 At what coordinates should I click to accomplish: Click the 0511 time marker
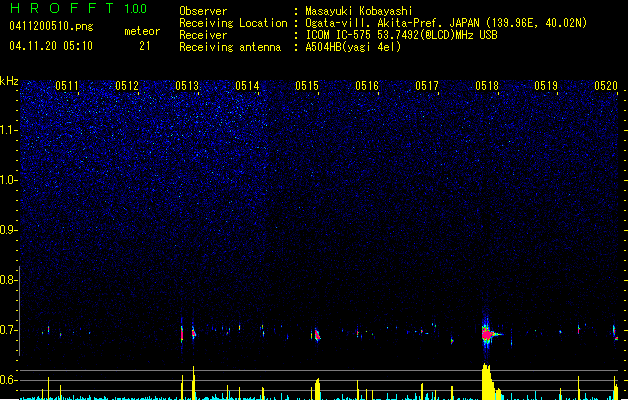67,86
